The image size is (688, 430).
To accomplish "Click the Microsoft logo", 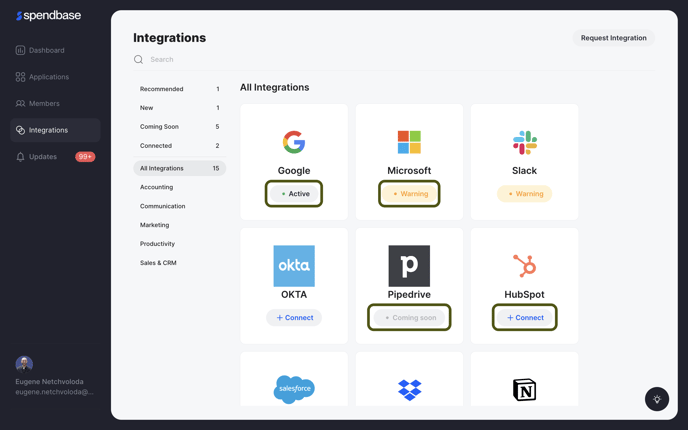I will click(409, 142).
